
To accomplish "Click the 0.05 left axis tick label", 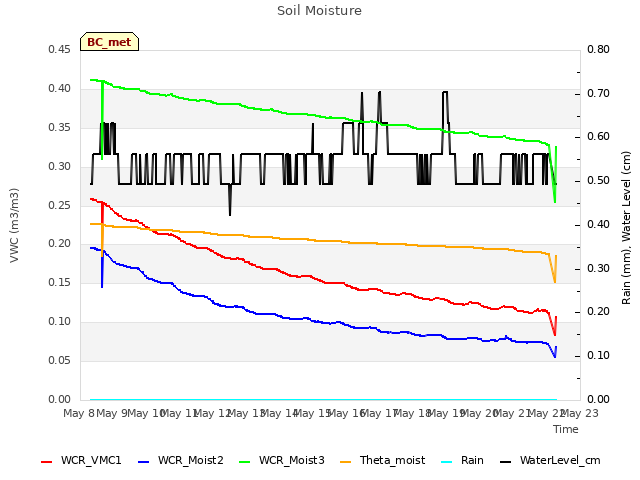I will [59, 360].
